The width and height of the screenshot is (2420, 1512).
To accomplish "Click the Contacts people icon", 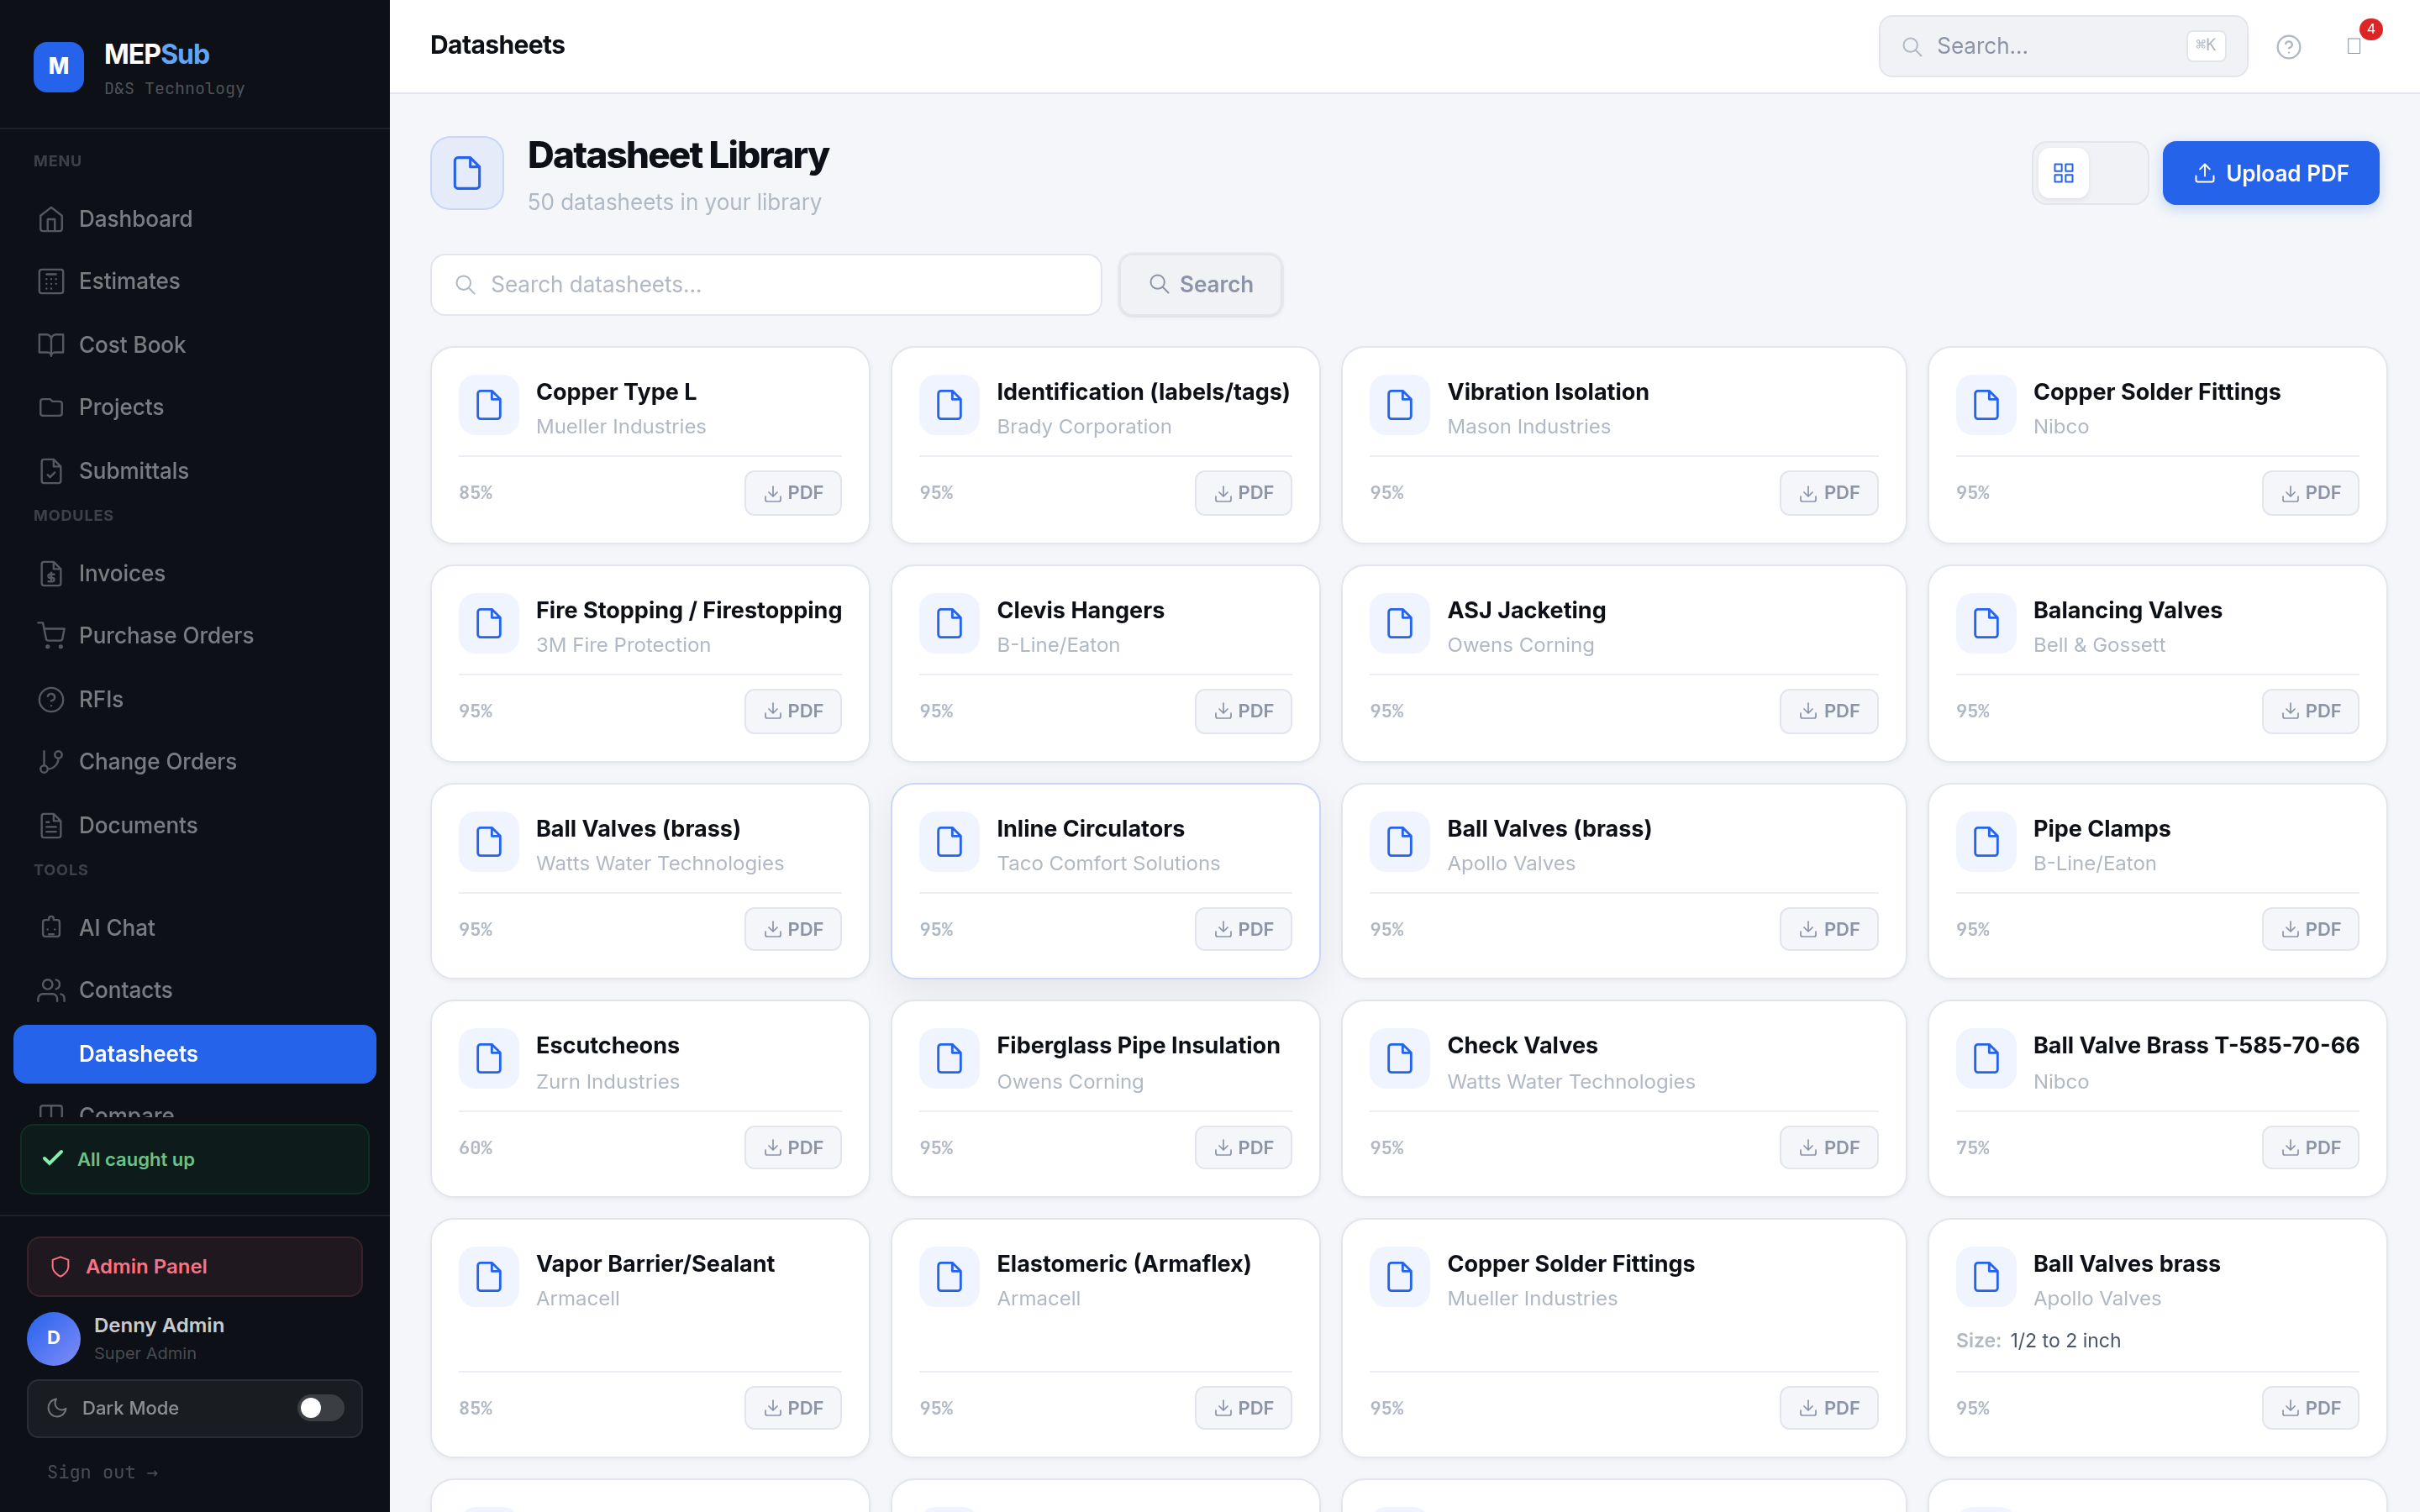I will (x=51, y=990).
